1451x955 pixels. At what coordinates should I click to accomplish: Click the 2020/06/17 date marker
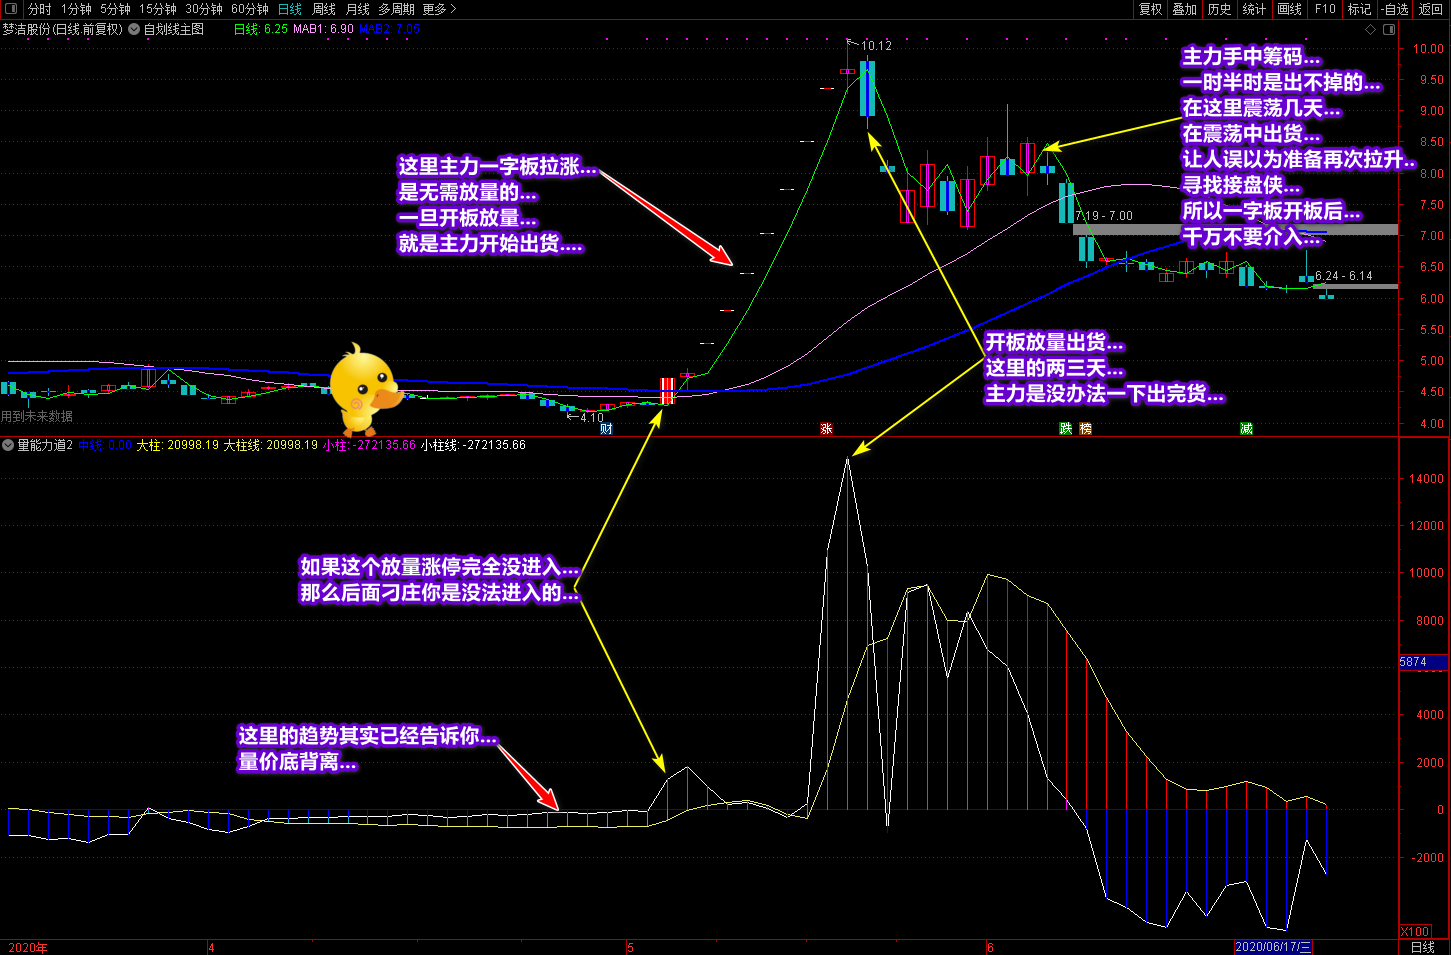[1272, 946]
